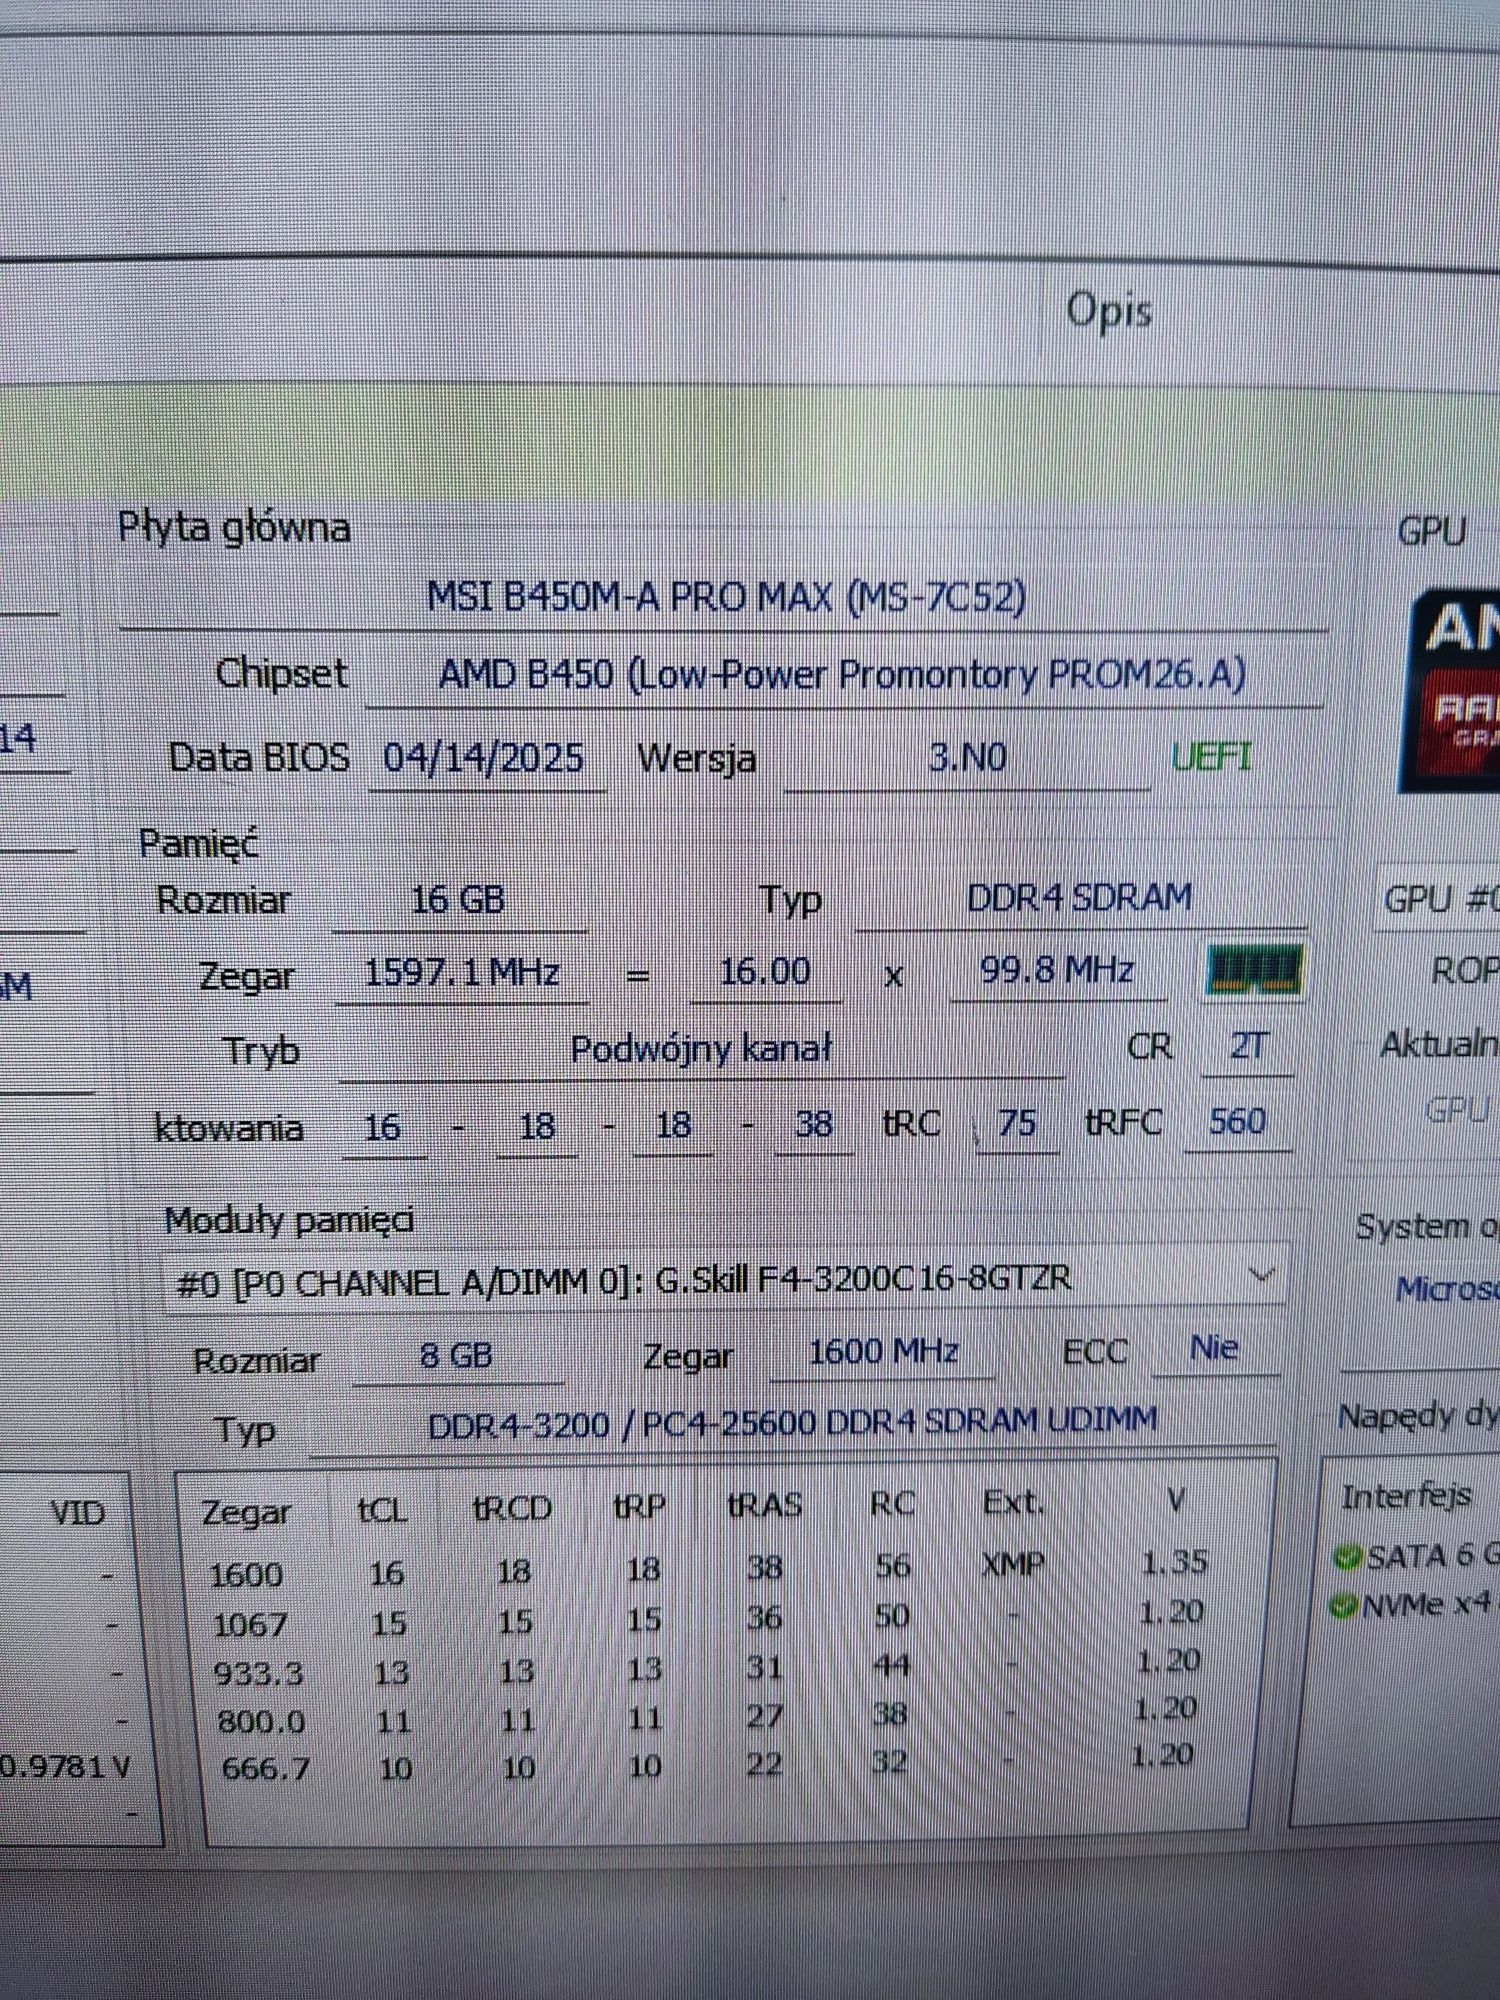The height and width of the screenshot is (2000, 1500).
Task: Click the memory multiplier value 16.00
Action: tap(765, 971)
